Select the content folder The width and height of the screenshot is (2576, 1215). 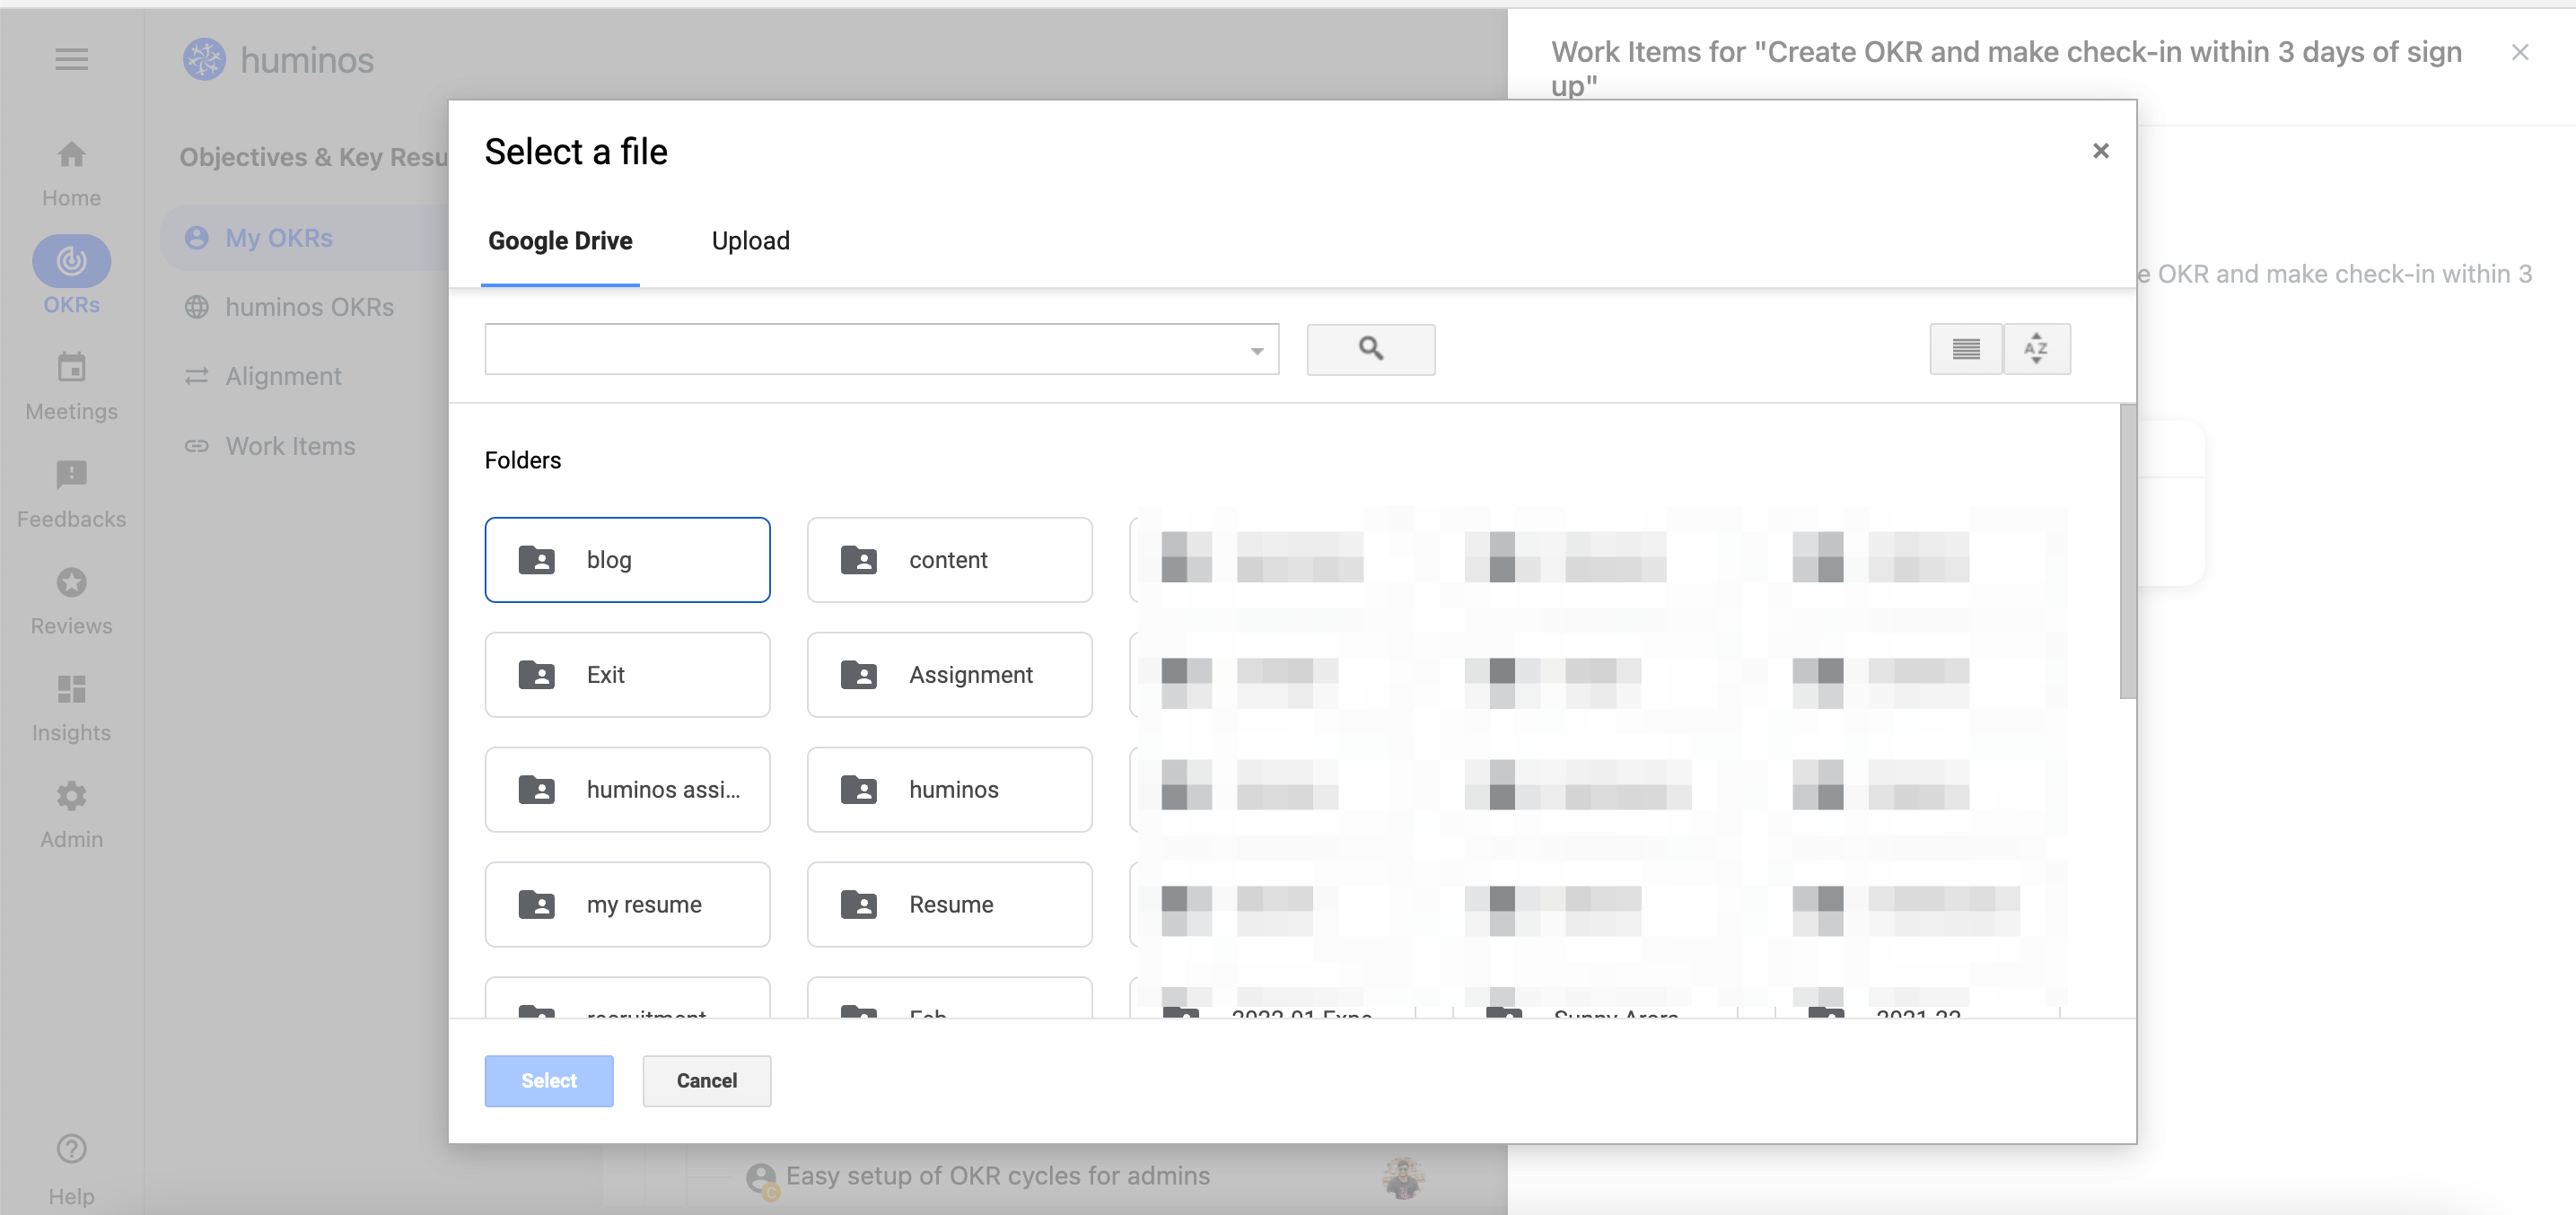pos(949,560)
